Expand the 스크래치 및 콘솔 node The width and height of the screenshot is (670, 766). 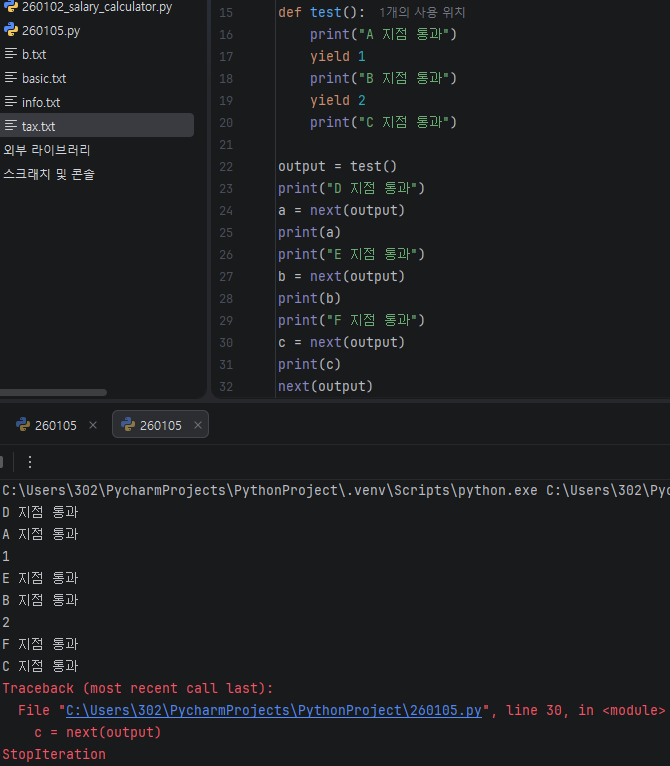click(49, 174)
